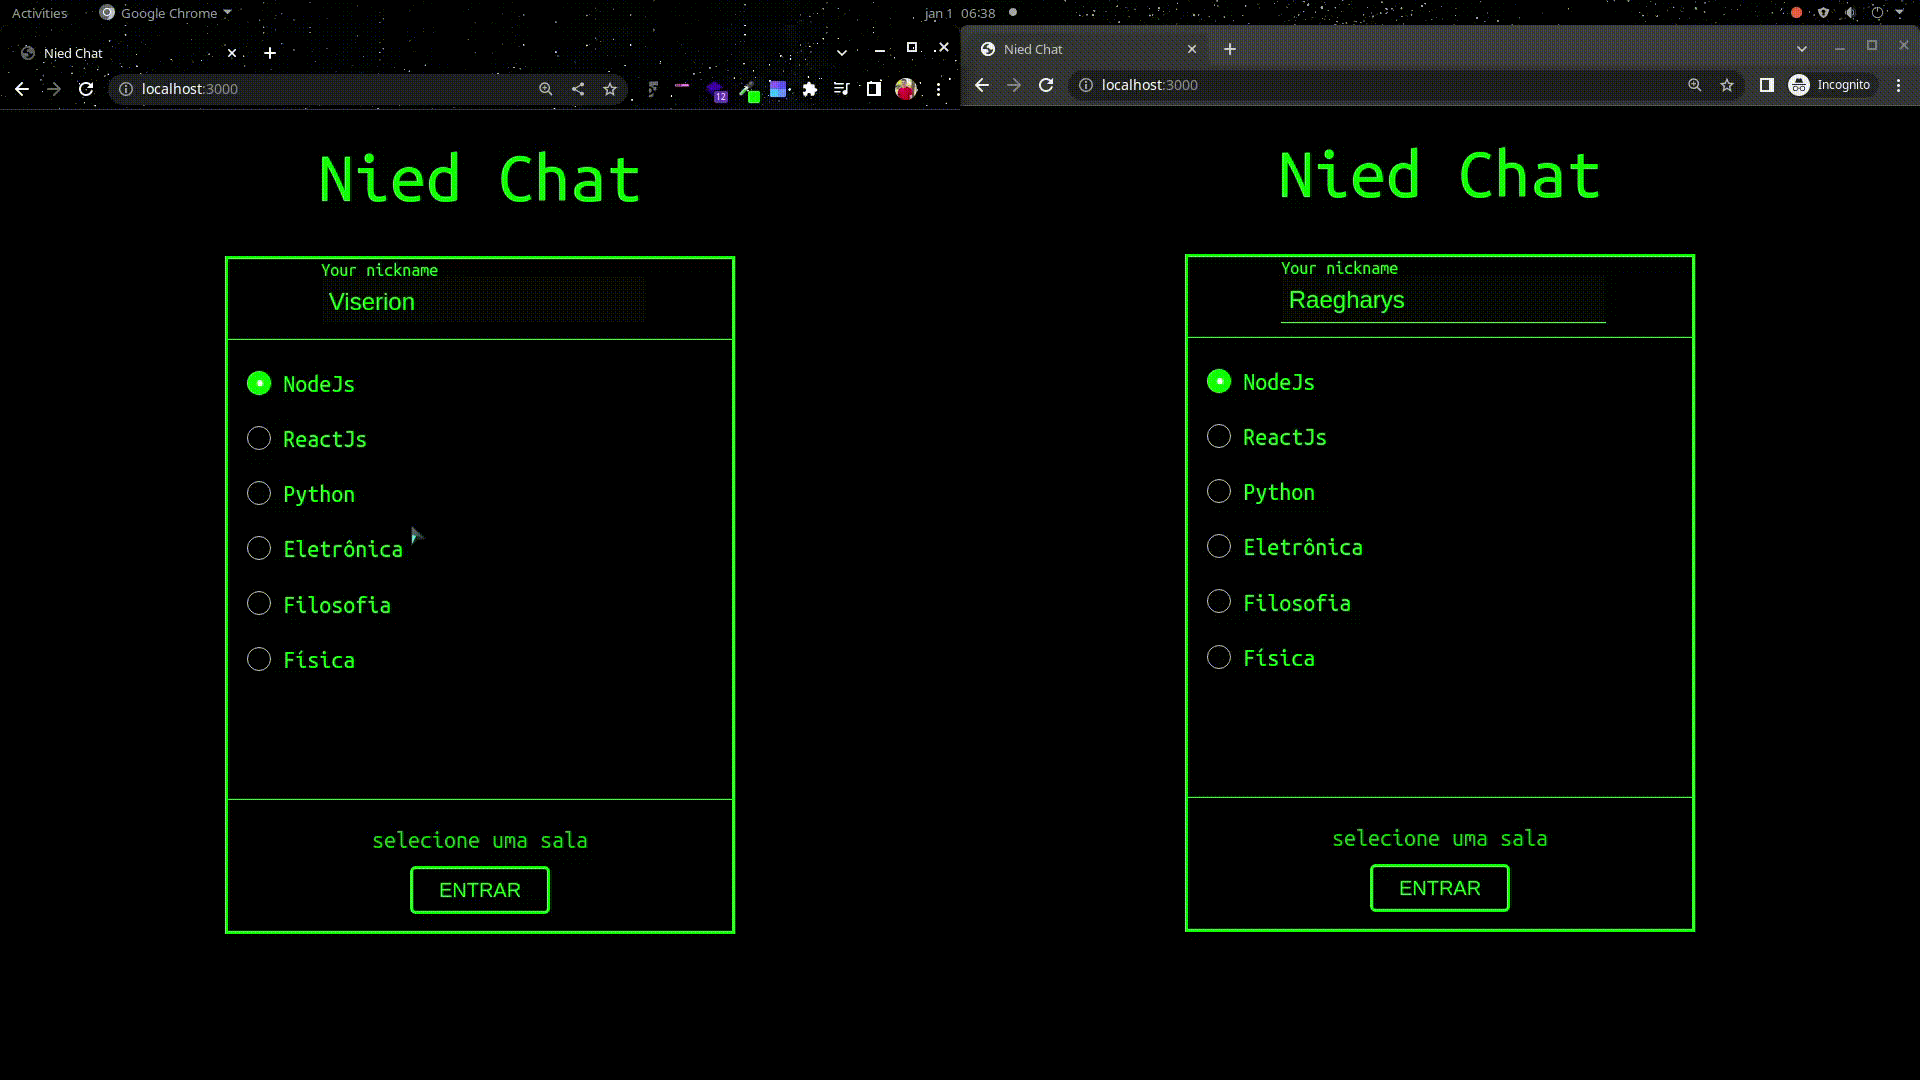Select ReactJs room in left window
The width and height of the screenshot is (1920, 1080).
point(259,439)
